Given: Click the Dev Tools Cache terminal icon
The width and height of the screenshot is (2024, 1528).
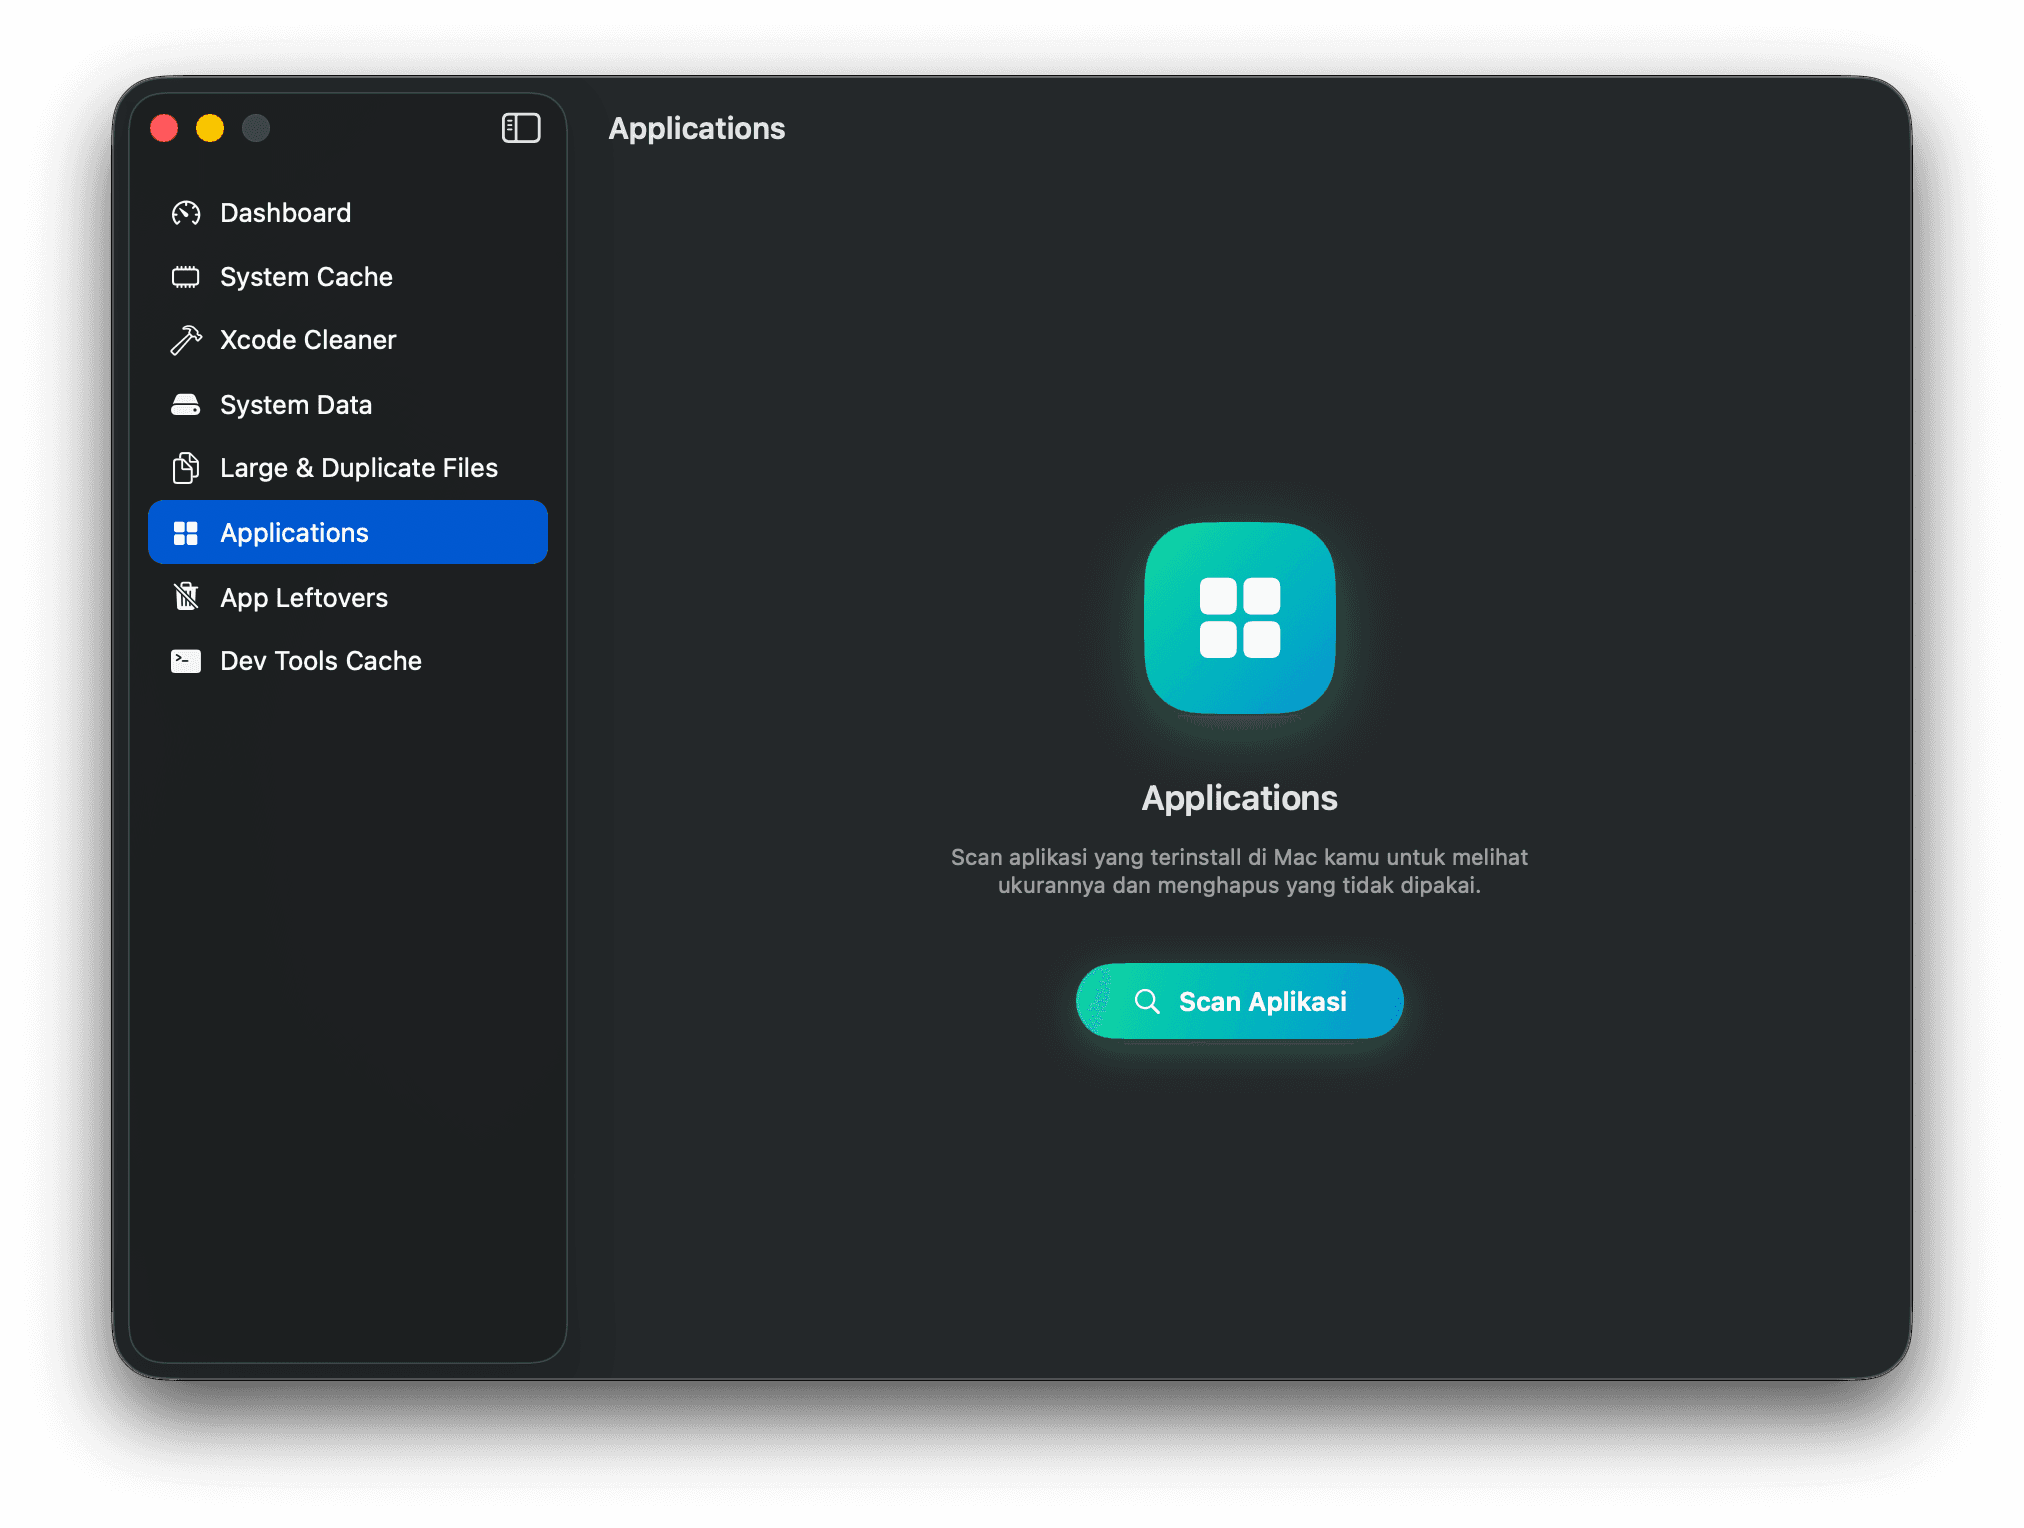Looking at the screenshot, I should click(x=186, y=661).
